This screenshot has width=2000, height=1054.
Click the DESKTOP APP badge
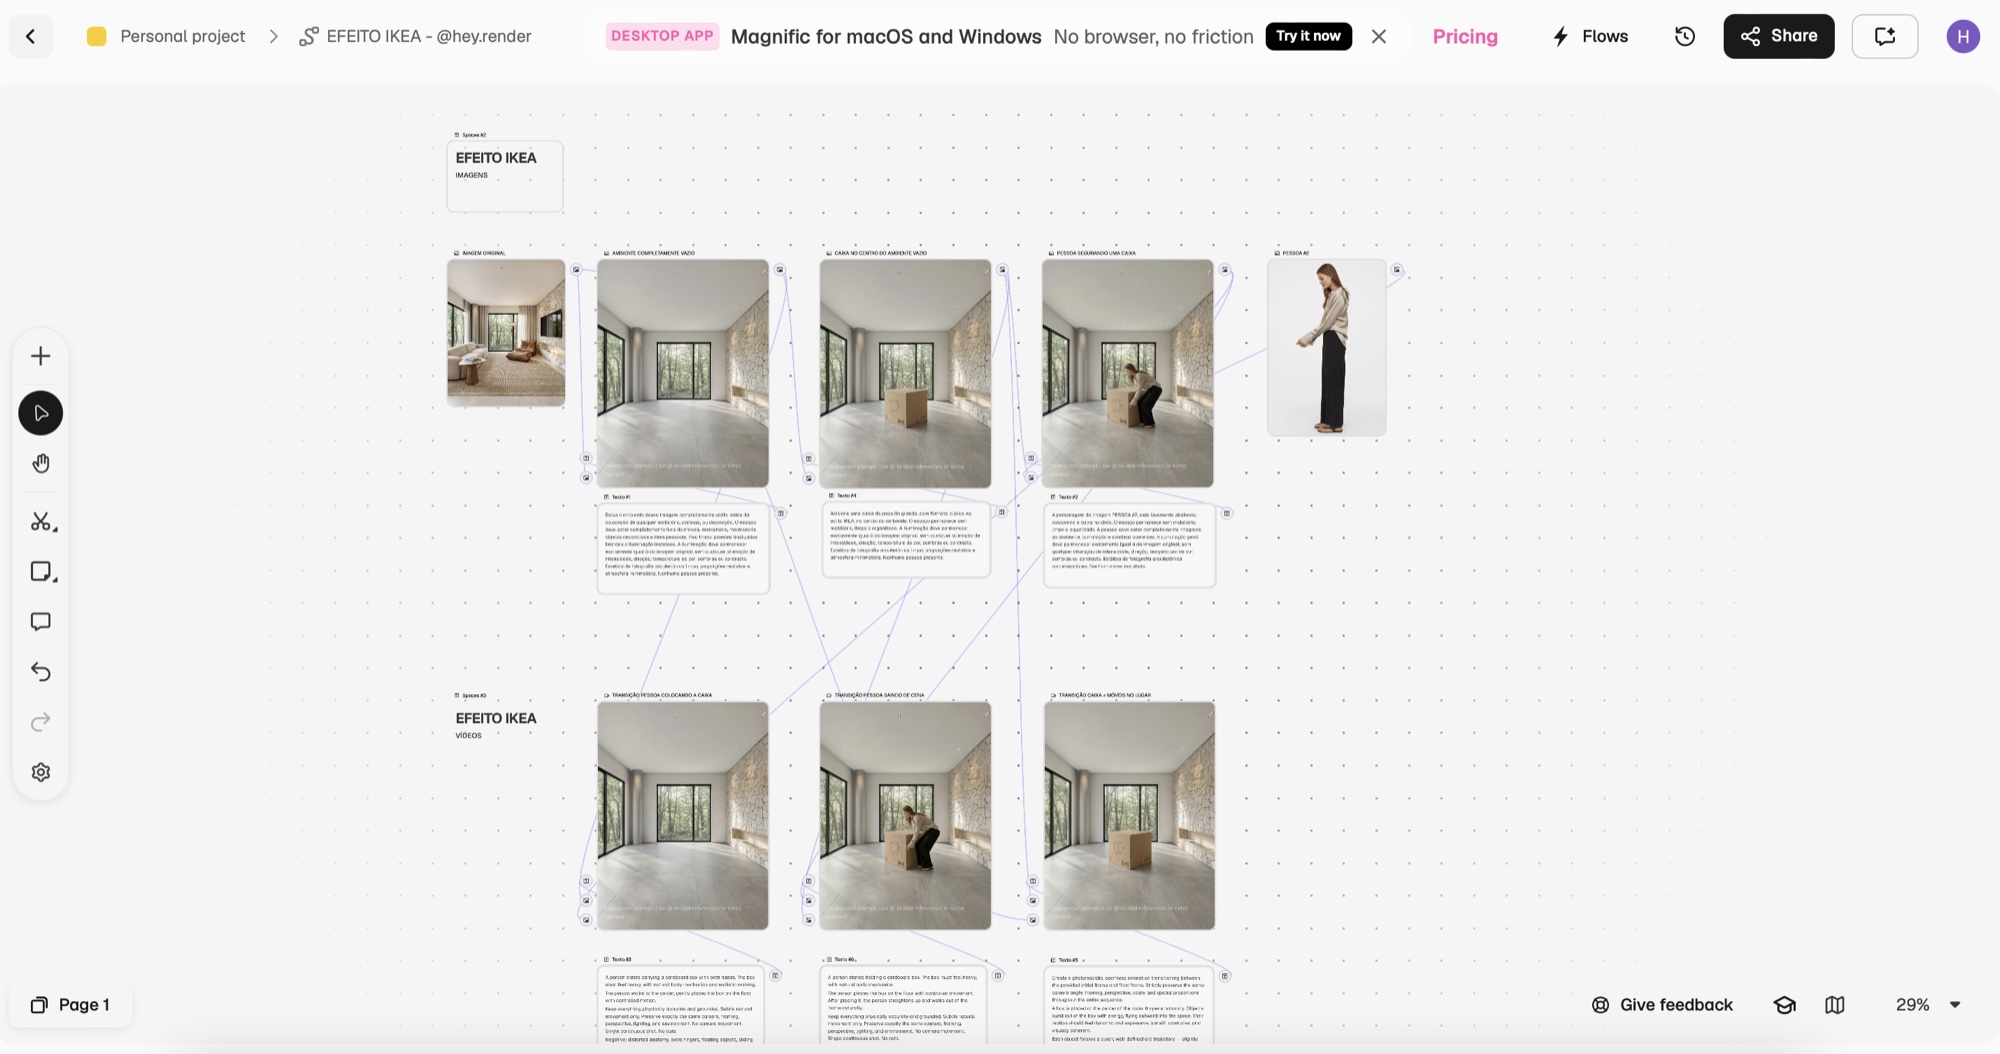[x=662, y=36]
